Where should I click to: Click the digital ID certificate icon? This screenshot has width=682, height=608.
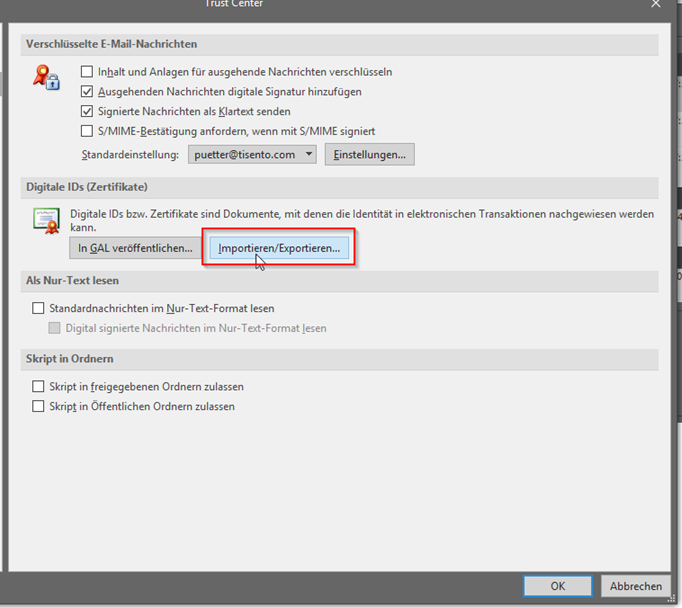click(x=47, y=220)
